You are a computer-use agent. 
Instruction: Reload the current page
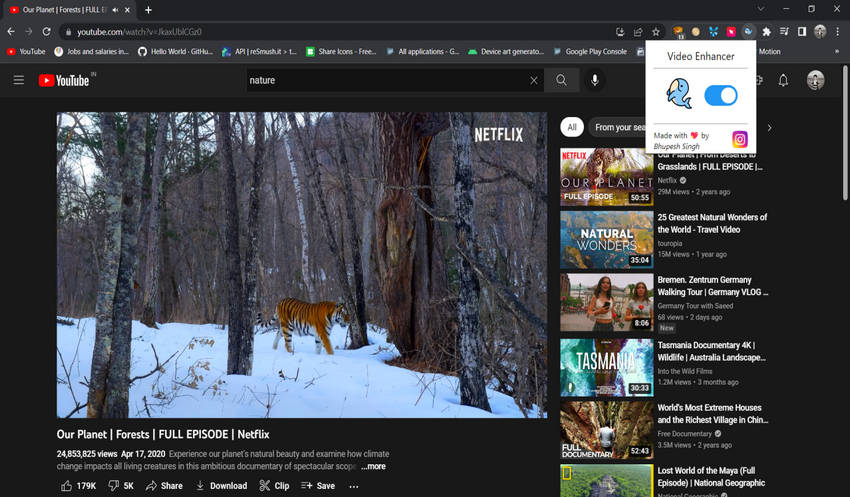[47, 32]
